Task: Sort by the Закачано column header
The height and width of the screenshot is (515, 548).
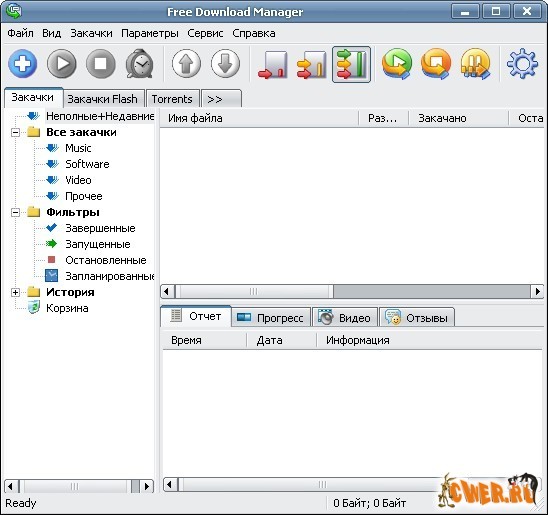Action: click(458, 118)
